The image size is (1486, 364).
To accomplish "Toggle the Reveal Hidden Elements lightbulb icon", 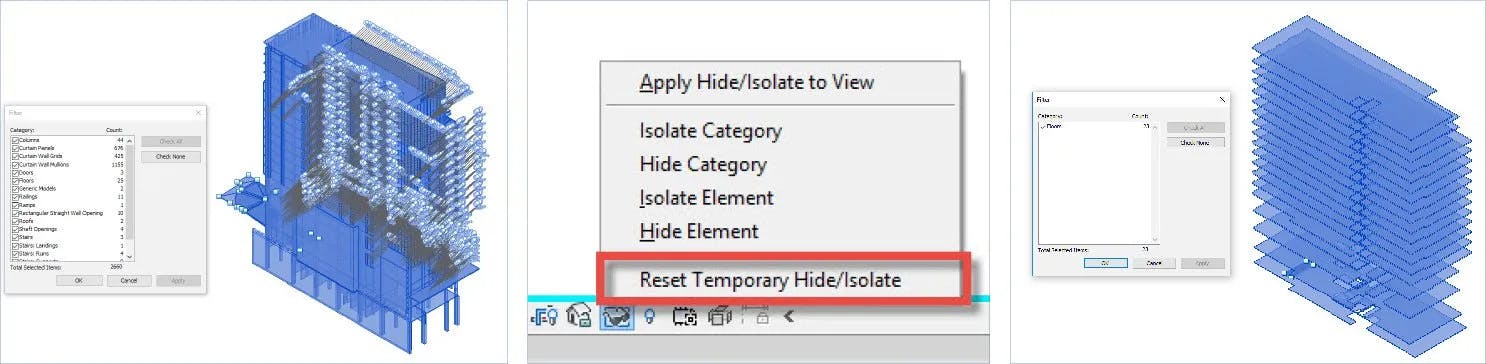I will pyautogui.click(x=649, y=316).
